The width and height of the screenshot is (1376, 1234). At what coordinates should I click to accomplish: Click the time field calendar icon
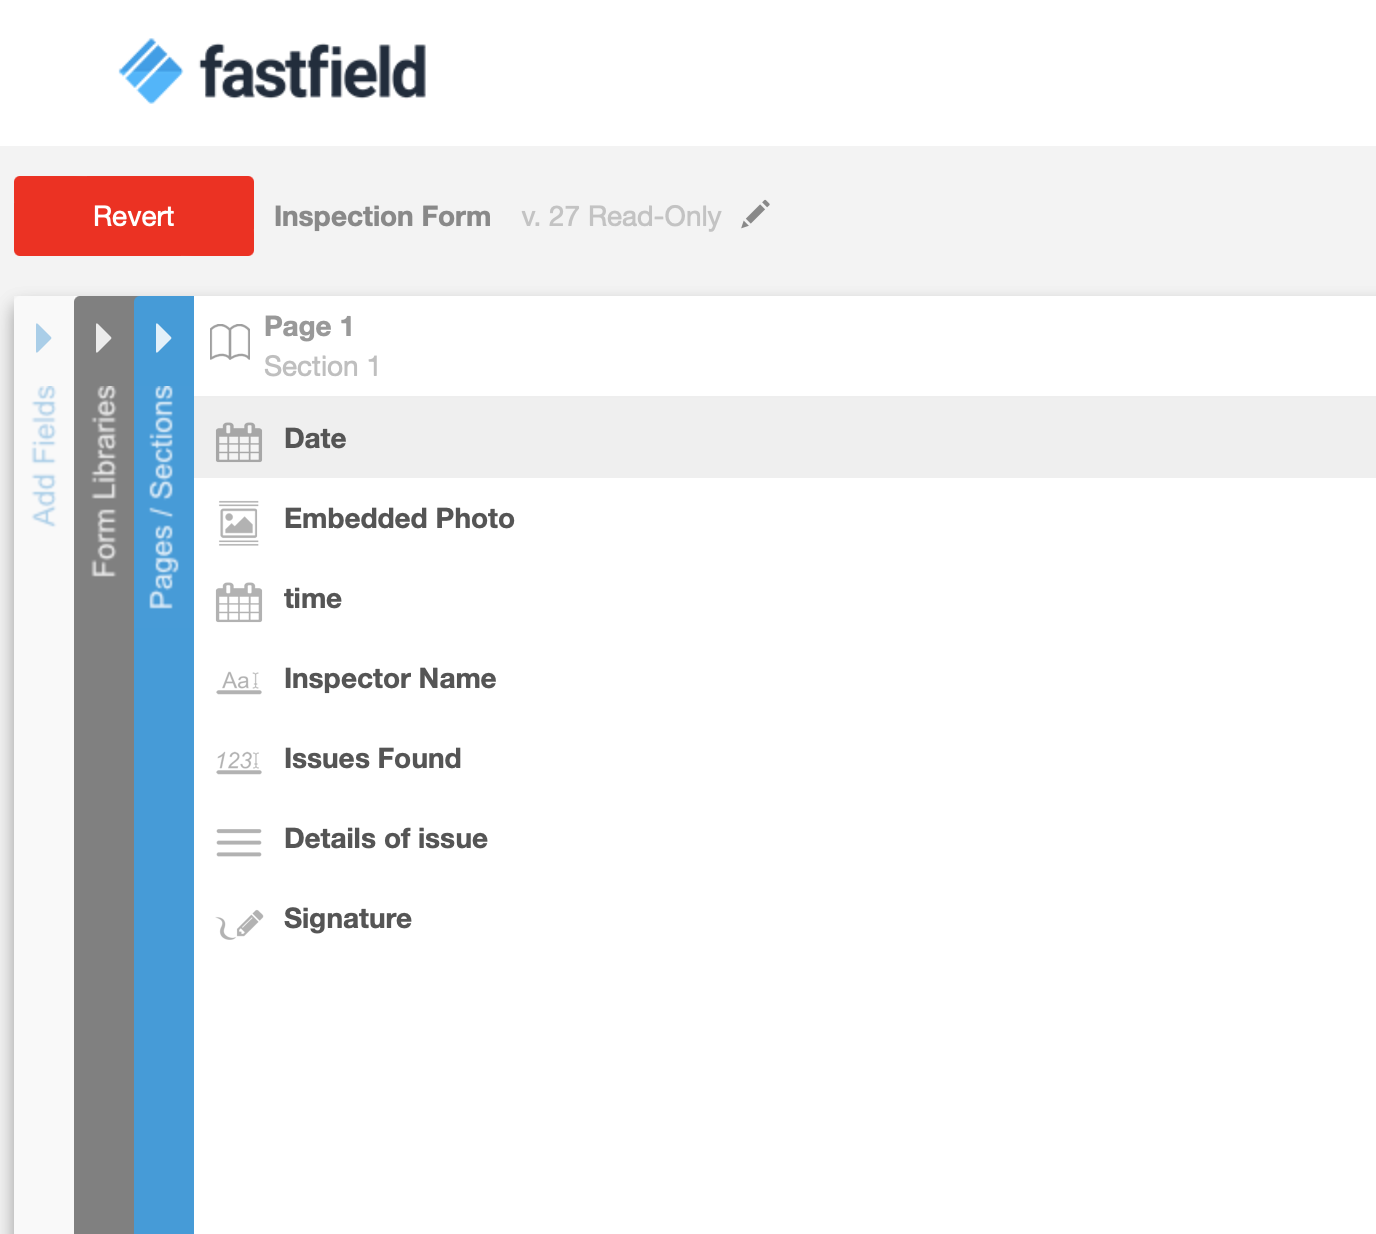coord(239,601)
